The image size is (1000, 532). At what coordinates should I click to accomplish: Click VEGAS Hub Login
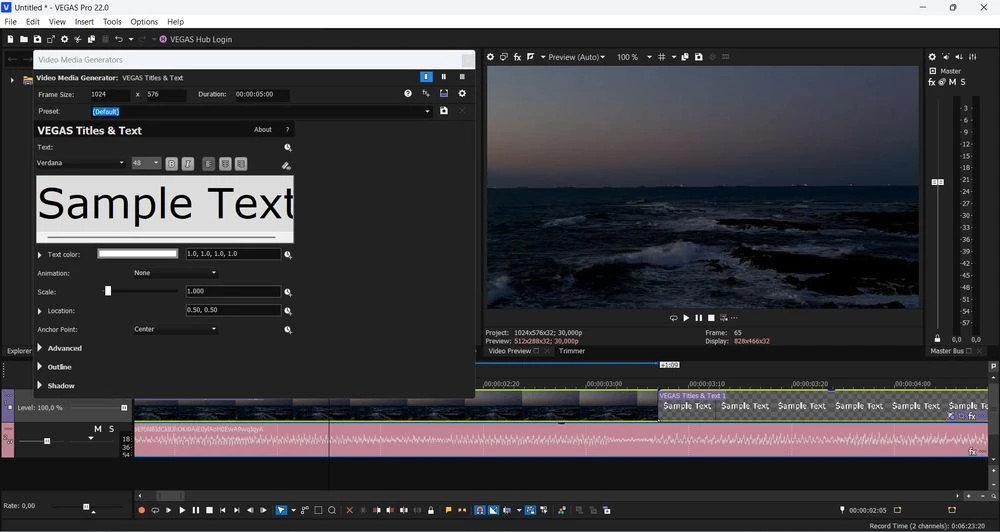click(195, 39)
